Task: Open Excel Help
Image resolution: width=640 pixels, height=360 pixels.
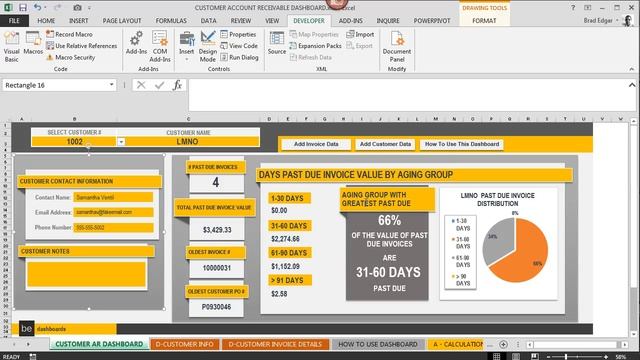Action: pos(573,7)
